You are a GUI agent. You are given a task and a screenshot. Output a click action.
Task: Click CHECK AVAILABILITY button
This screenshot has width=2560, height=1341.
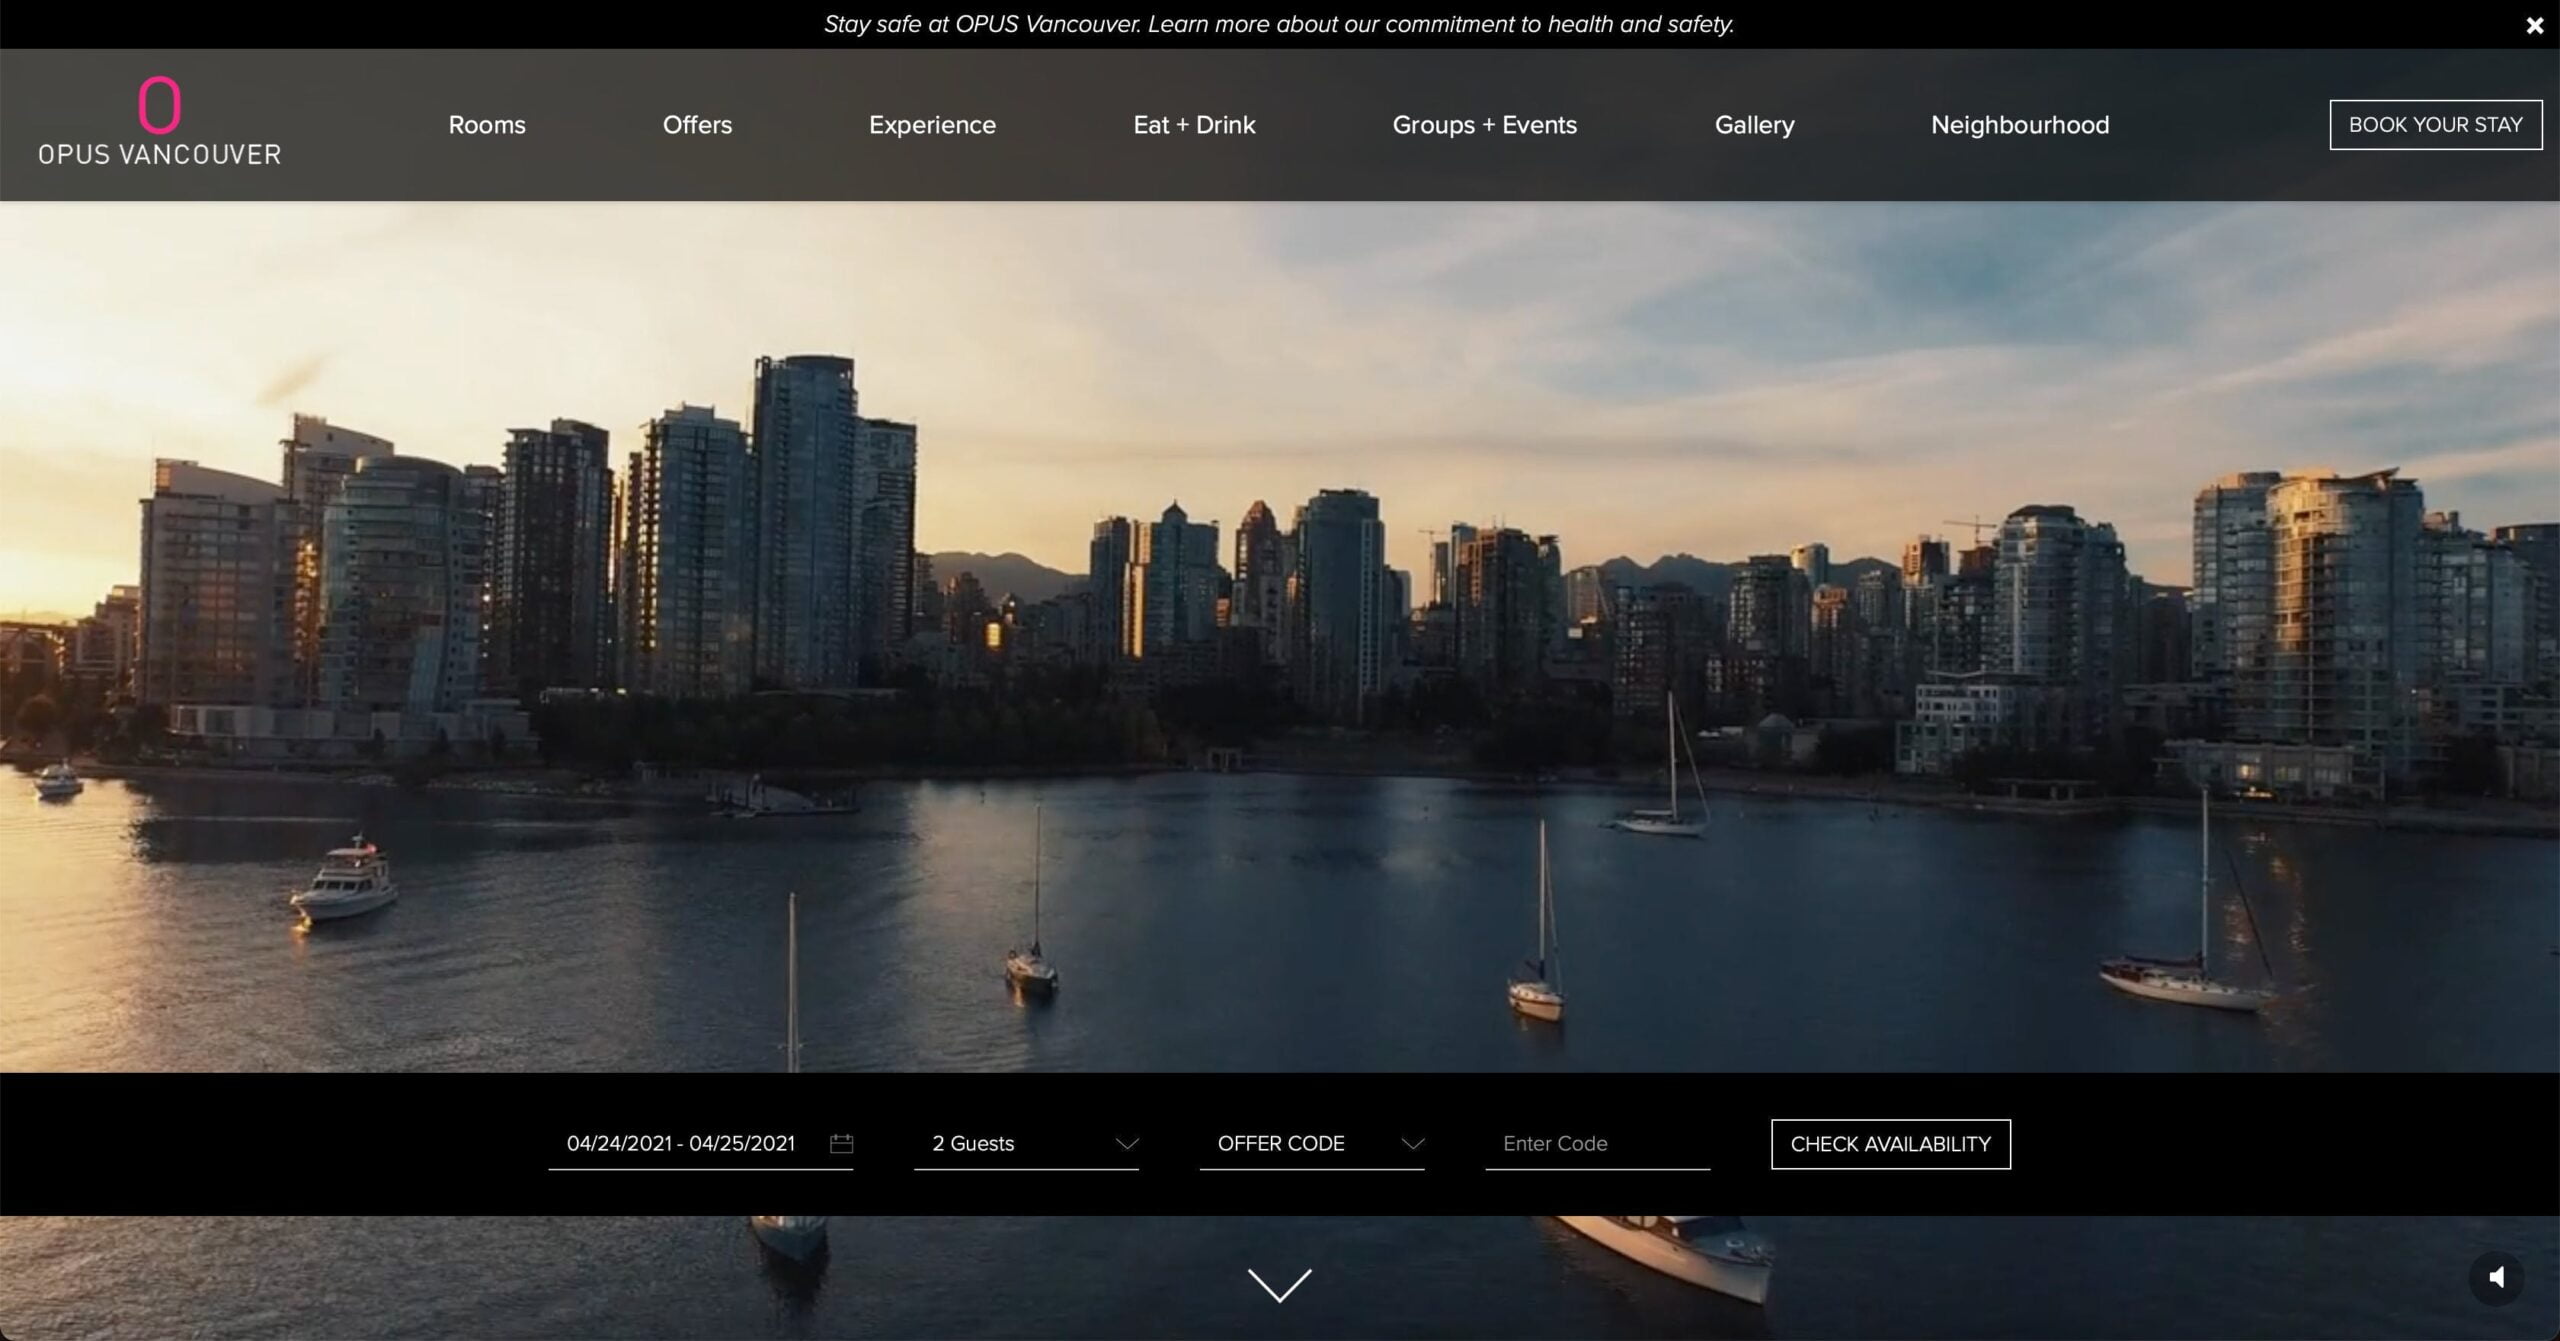pos(1890,1144)
